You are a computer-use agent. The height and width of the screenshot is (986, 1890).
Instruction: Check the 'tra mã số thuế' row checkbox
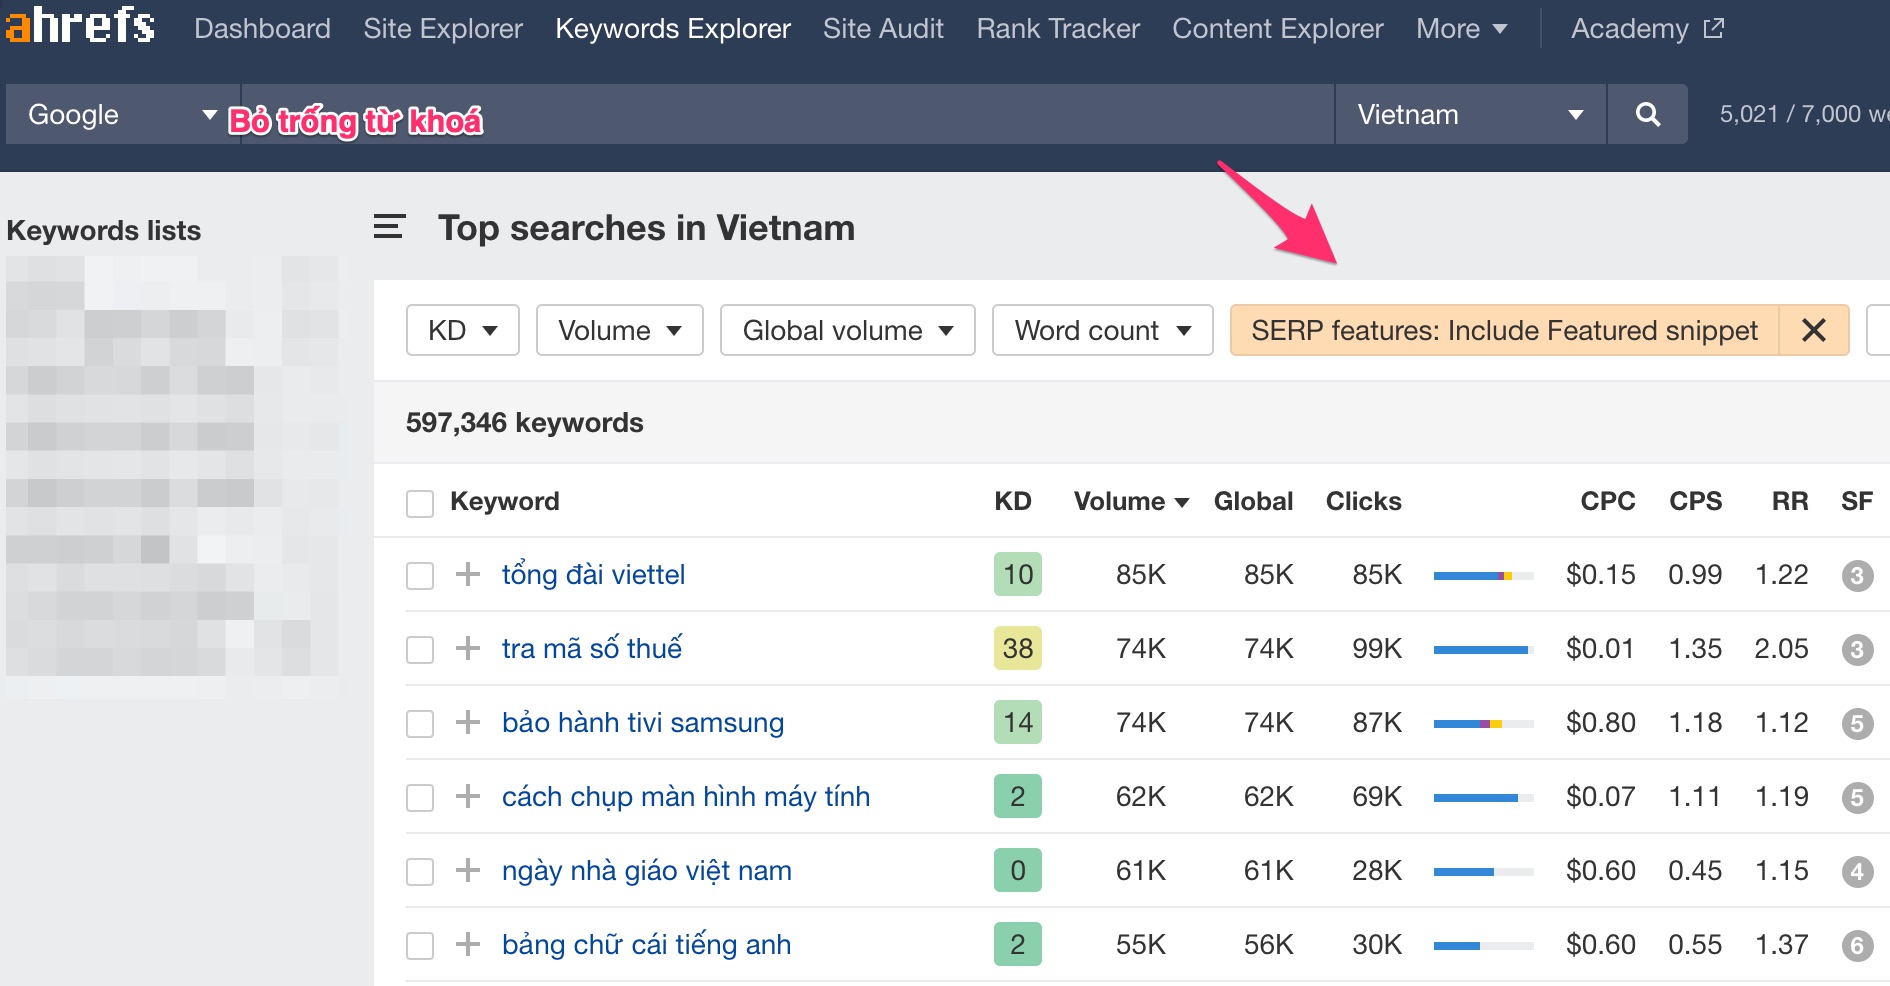tap(420, 650)
